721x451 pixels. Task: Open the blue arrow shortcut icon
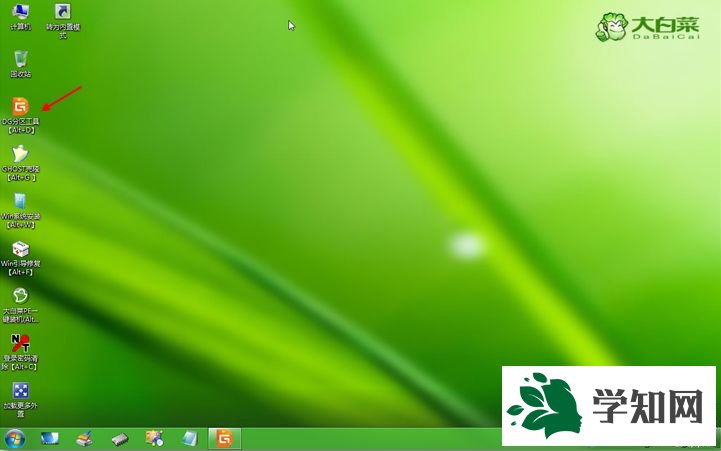pos(63,20)
